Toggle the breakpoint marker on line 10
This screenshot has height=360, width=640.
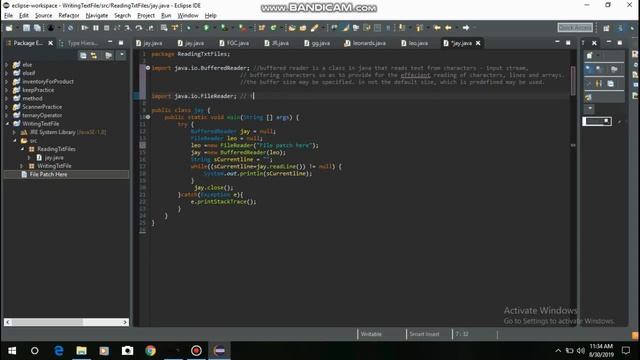[x=148, y=117]
